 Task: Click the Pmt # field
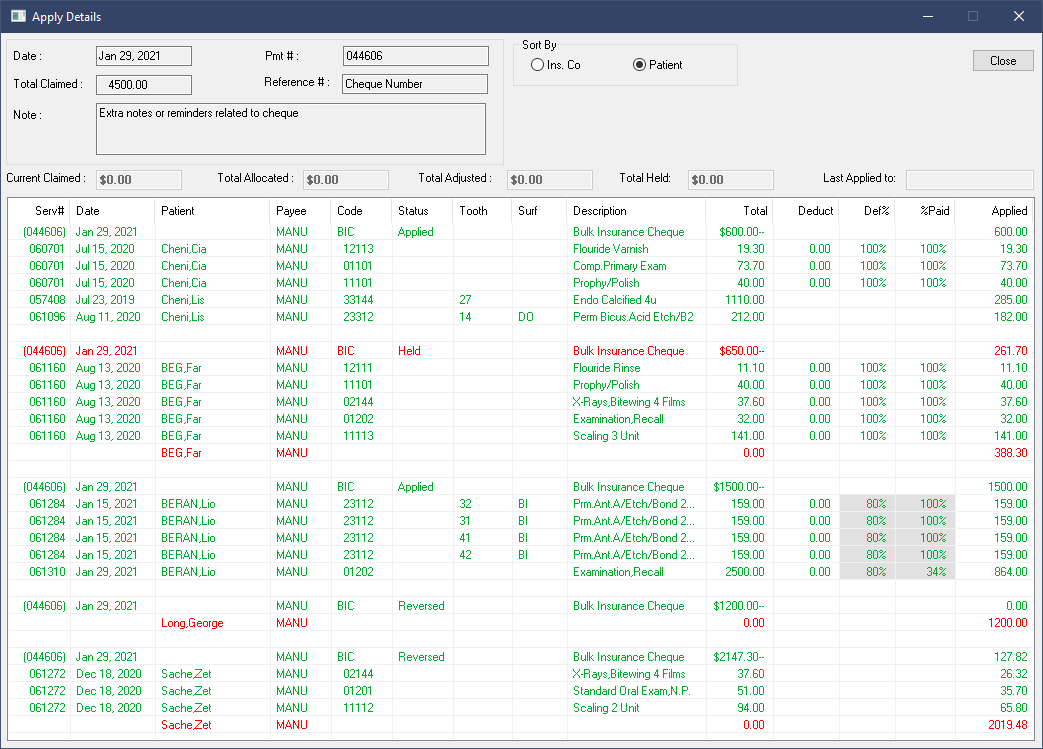pyautogui.click(x=415, y=56)
